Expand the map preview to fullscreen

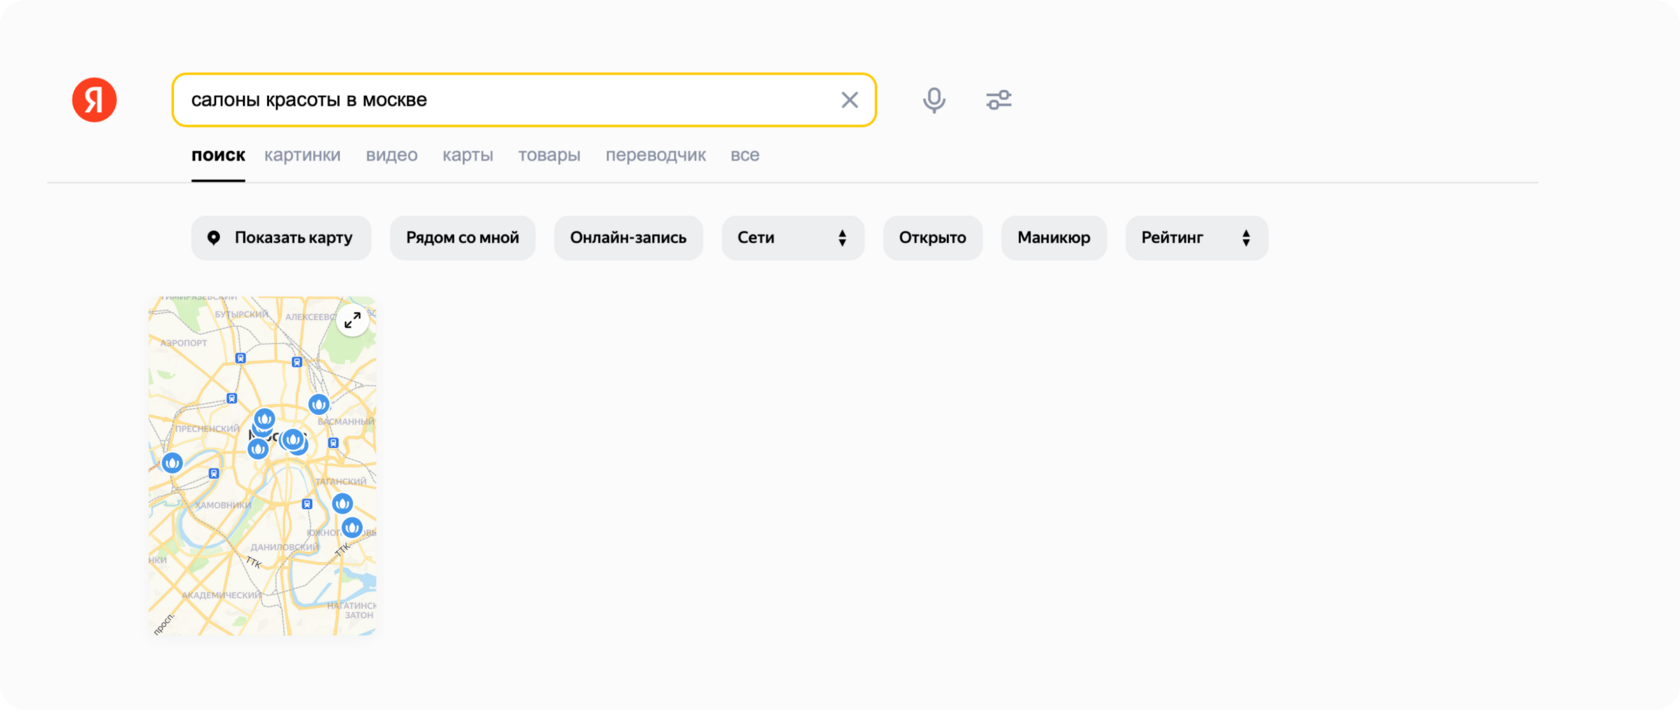352,320
